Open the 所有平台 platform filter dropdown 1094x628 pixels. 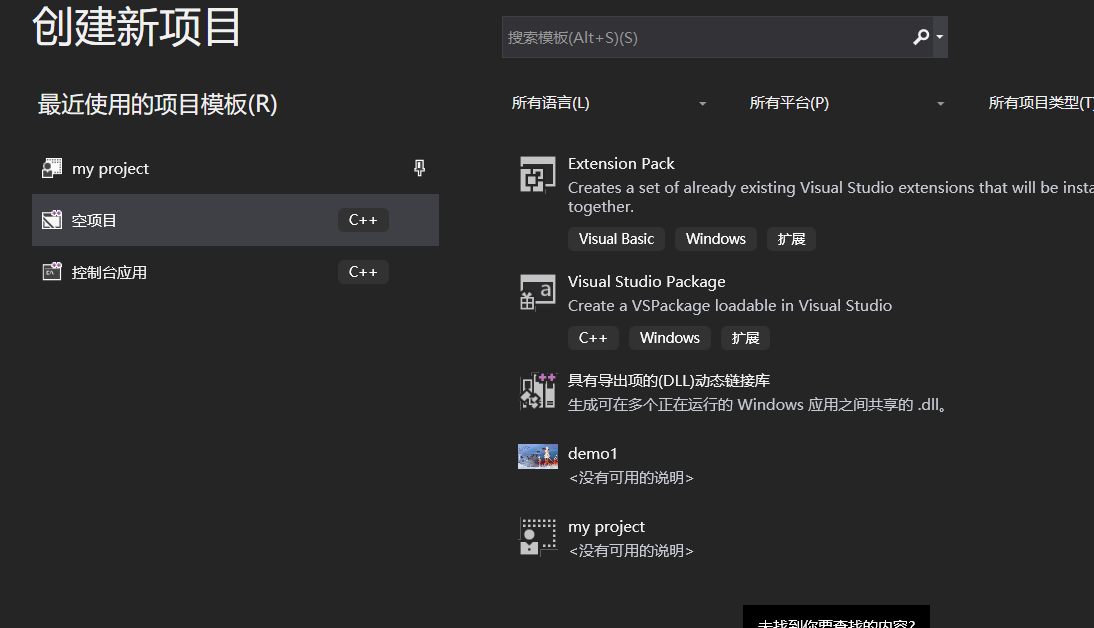846,103
